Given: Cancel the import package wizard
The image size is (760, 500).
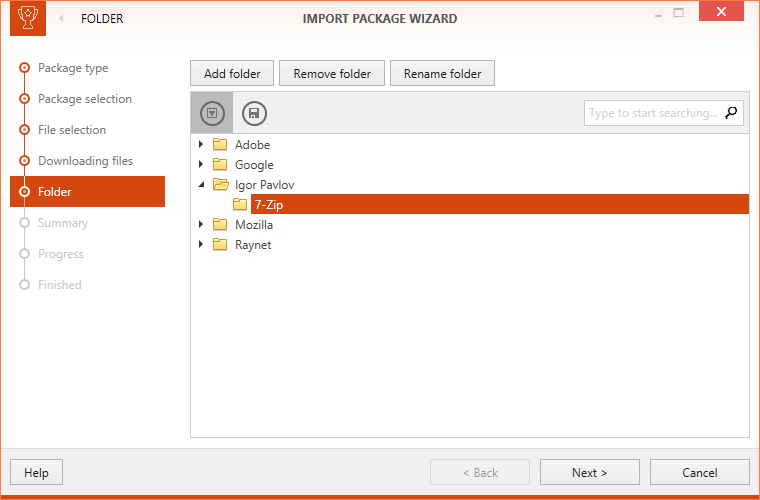Looking at the screenshot, I should (700, 472).
